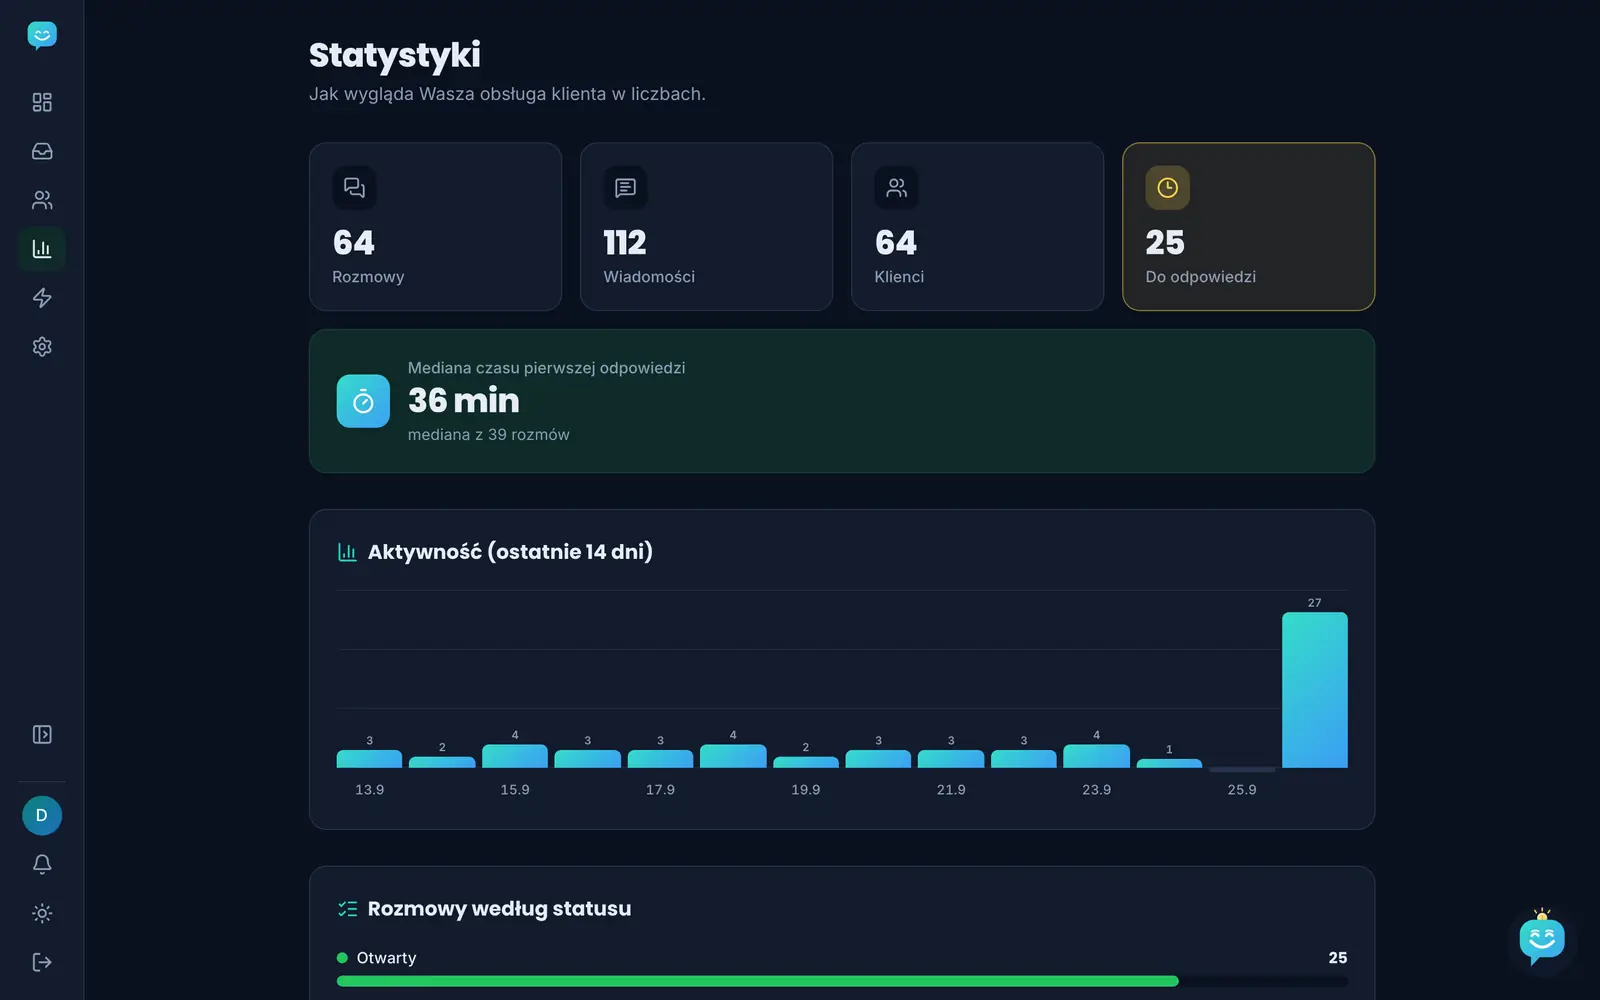
Task: Click the bar above 23.9 date
Action: tap(1096, 756)
